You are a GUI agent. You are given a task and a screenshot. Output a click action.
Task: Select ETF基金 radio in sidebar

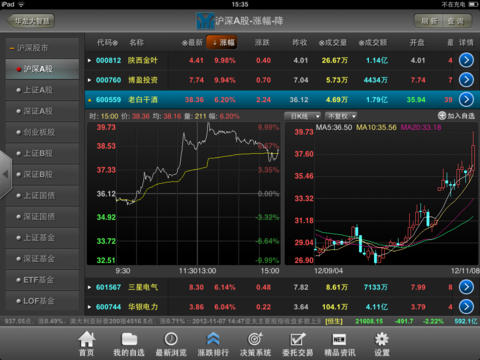click(19, 280)
